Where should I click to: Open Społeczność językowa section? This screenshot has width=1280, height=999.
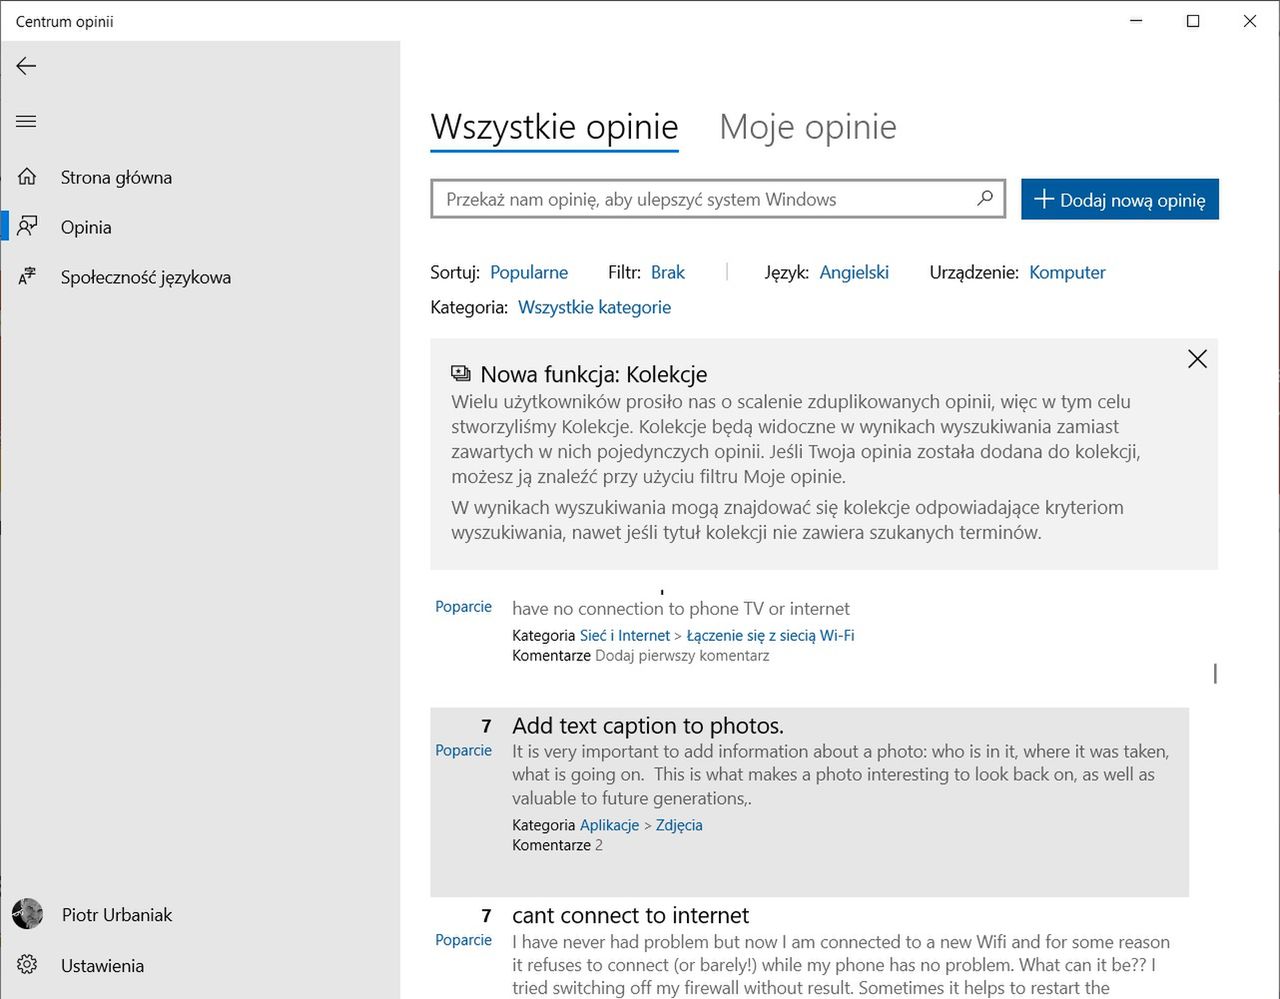point(145,277)
